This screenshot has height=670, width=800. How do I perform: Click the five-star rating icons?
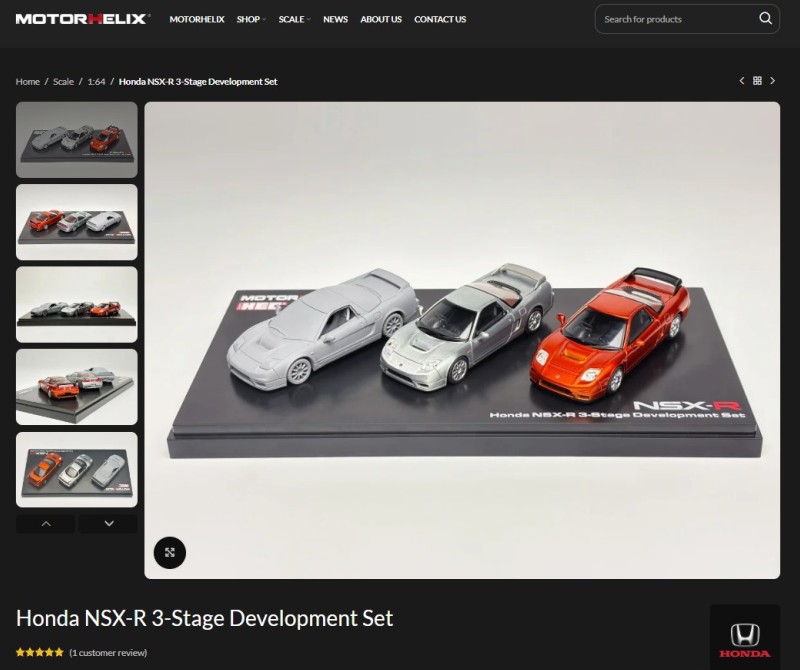coord(39,653)
